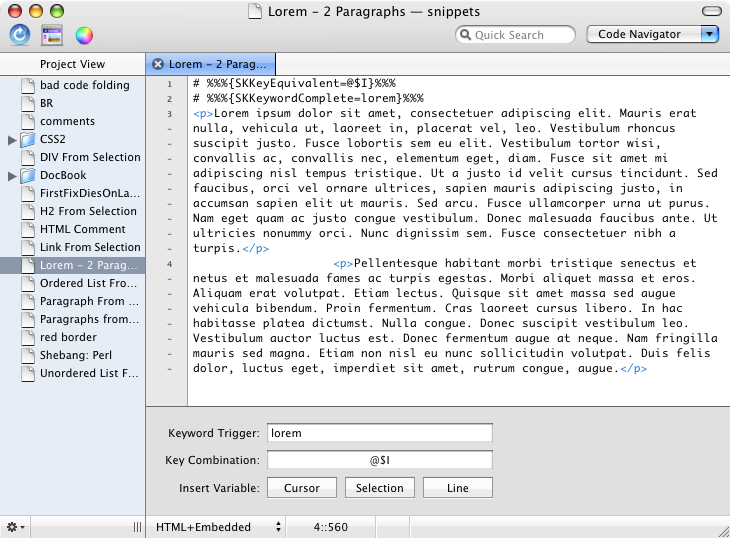Screen dimensions: 730x538
Task: Expand the CSS2 folder
Action: click(12, 140)
